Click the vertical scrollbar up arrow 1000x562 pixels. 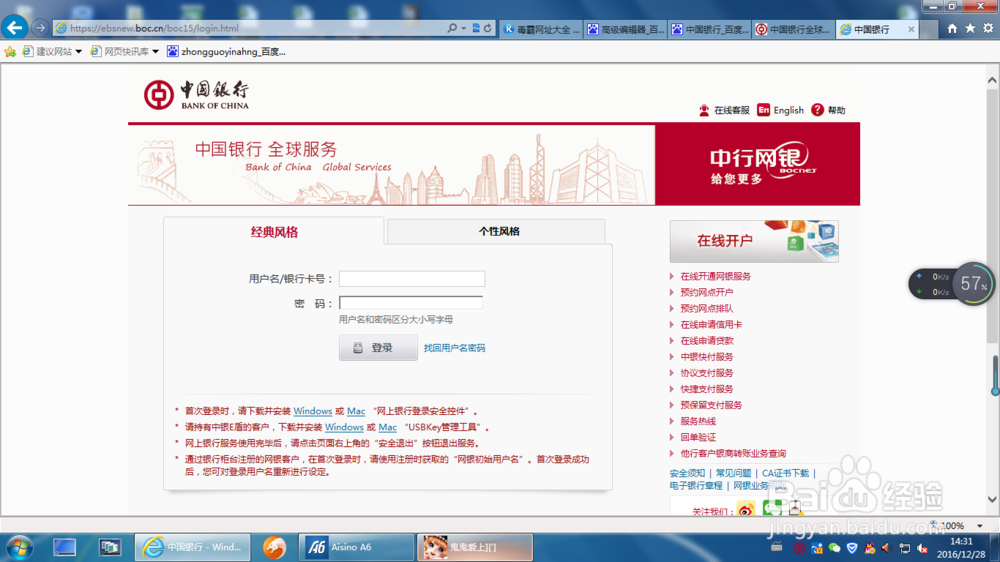[x=992, y=80]
